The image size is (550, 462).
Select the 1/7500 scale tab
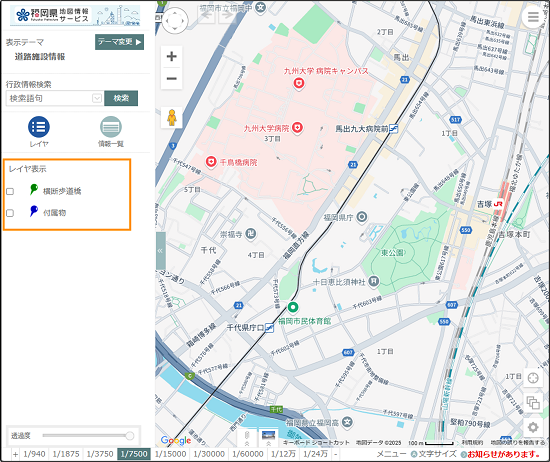[134, 454]
